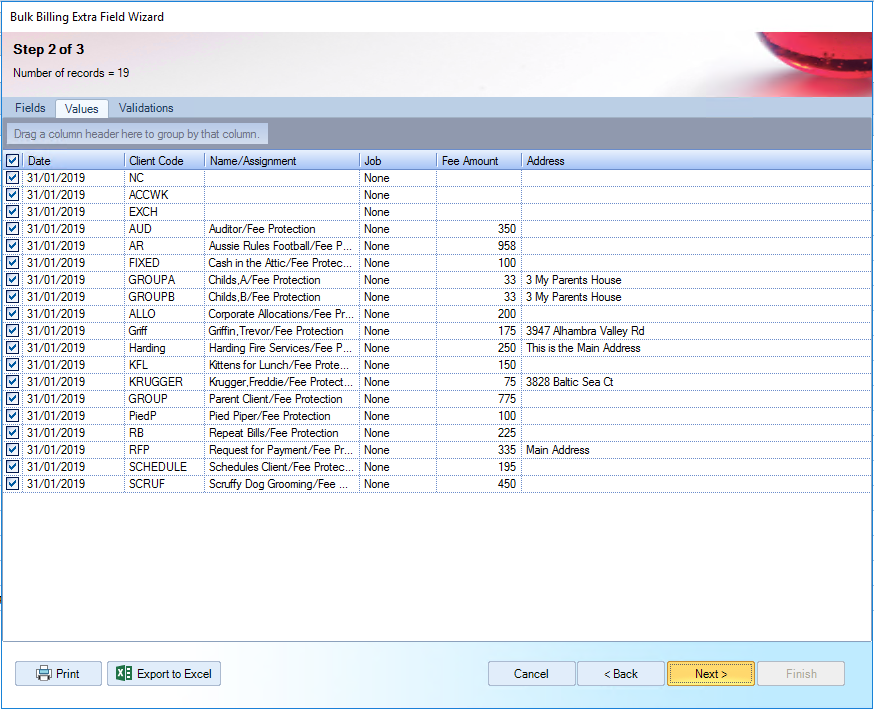Uncheck the row checkbox for client PiedP
The height and width of the screenshot is (710, 874).
[x=12, y=416]
